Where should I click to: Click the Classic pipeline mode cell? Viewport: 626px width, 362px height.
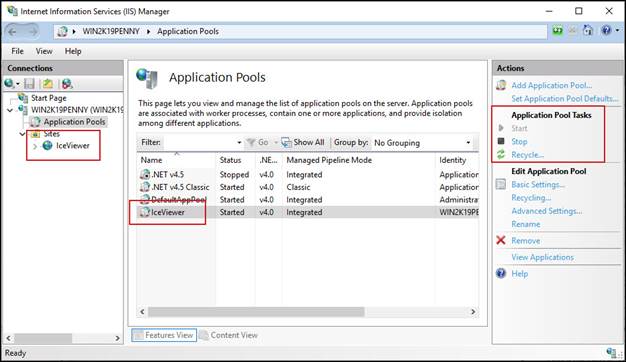[x=298, y=187]
